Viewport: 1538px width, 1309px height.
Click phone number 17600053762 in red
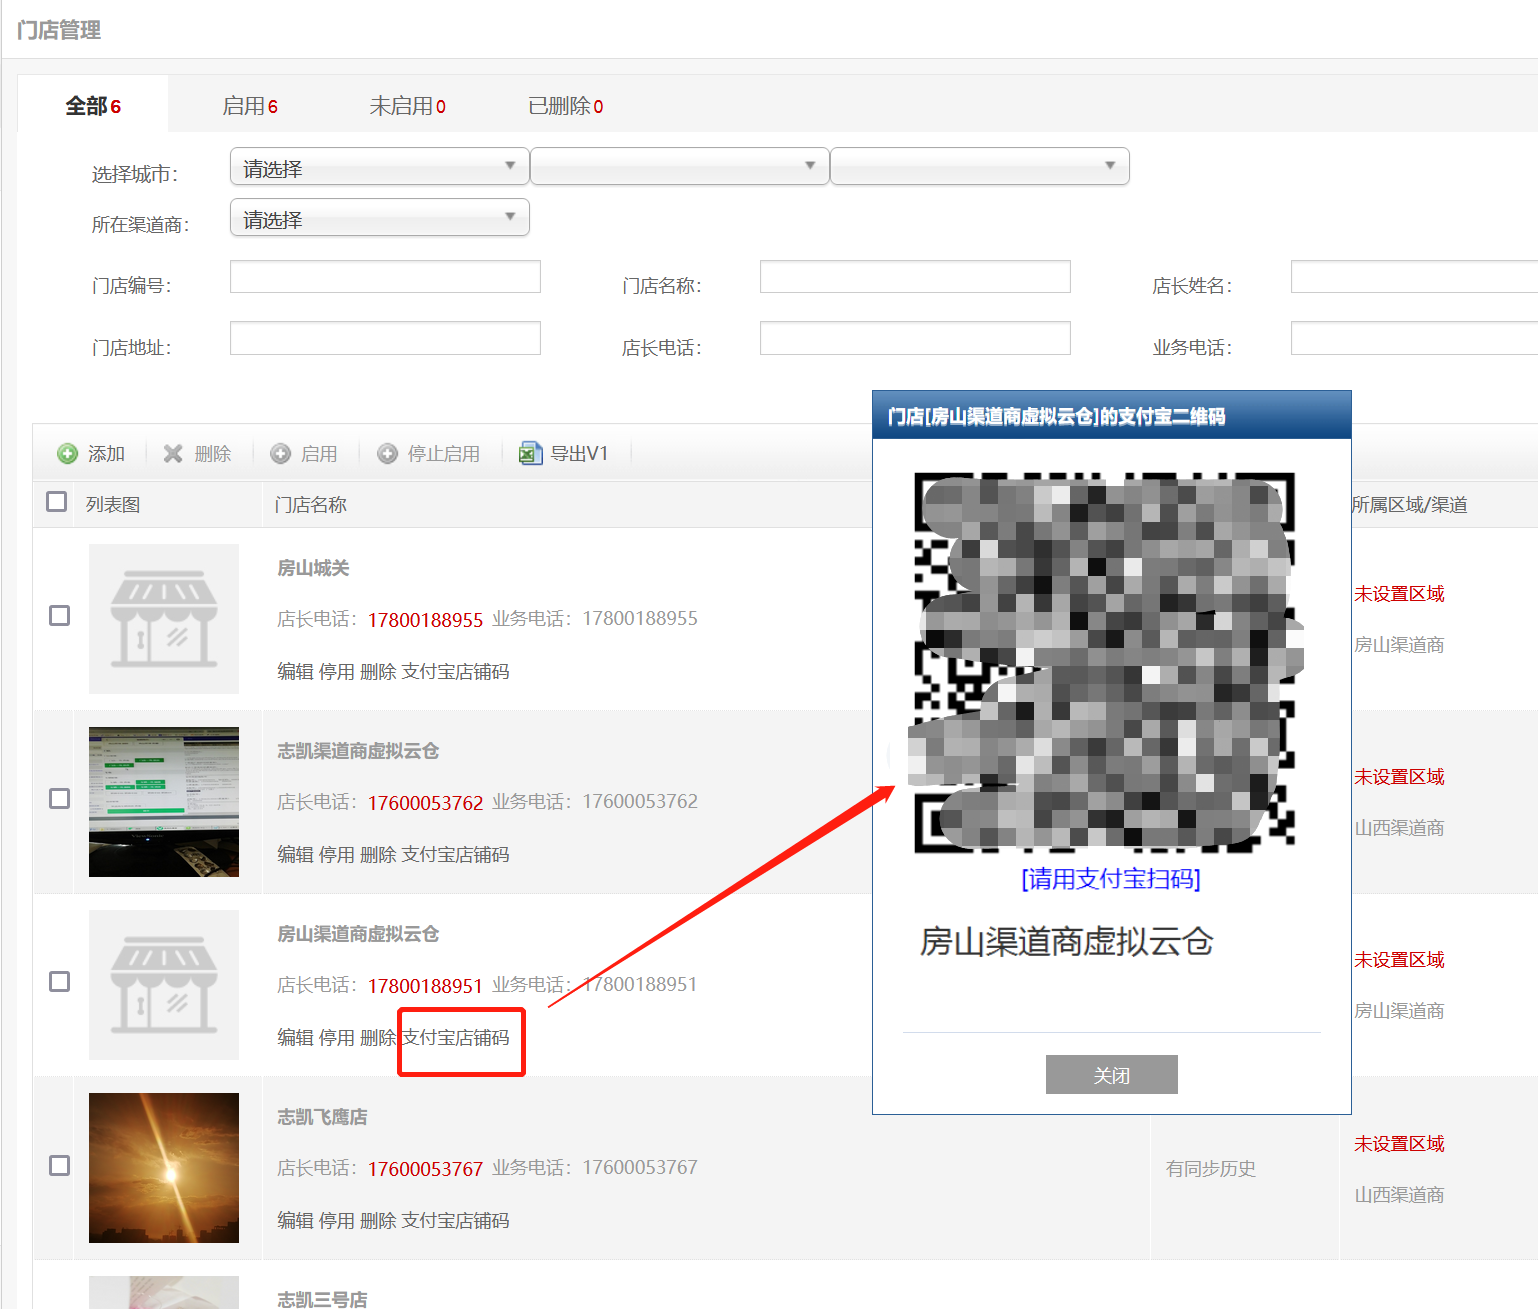tap(425, 803)
